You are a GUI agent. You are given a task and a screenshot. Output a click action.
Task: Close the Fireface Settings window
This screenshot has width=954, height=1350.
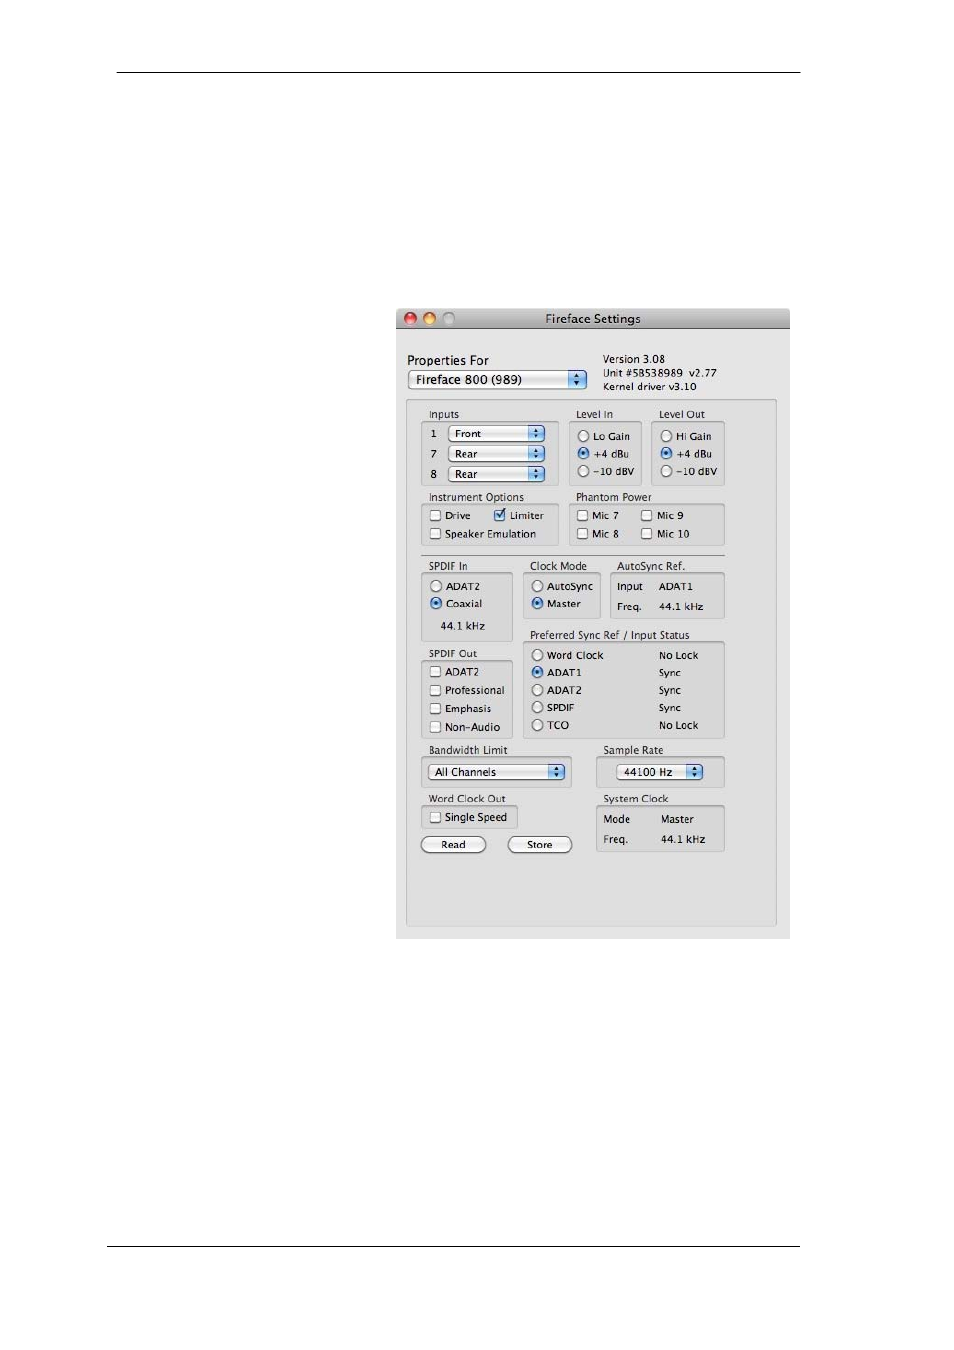410,319
